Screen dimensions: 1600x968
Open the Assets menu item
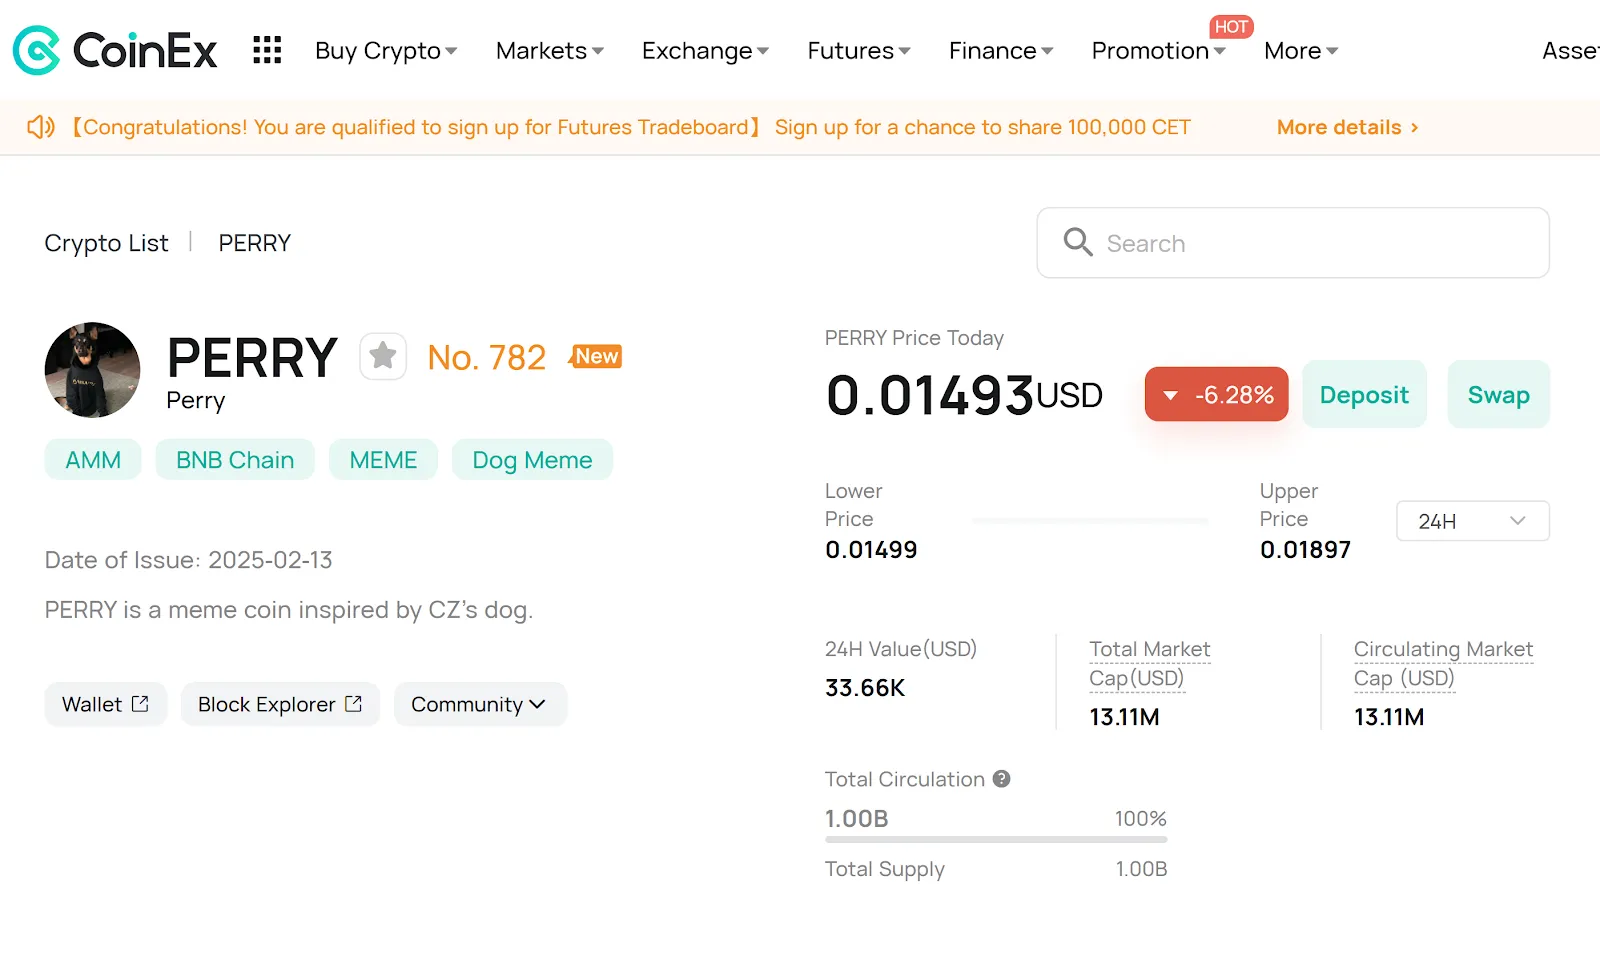coord(1571,51)
